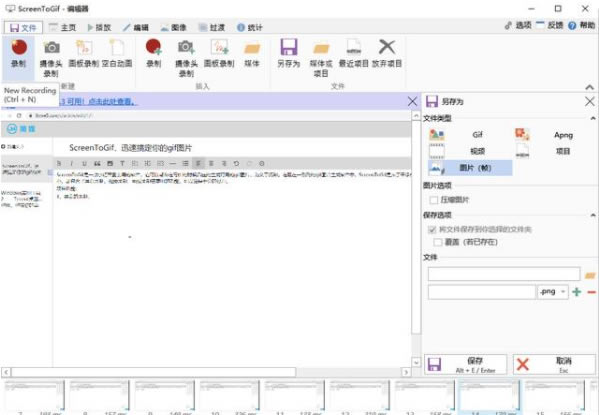
Task: Close the 另存为 side panel
Action: [x=589, y=102]
